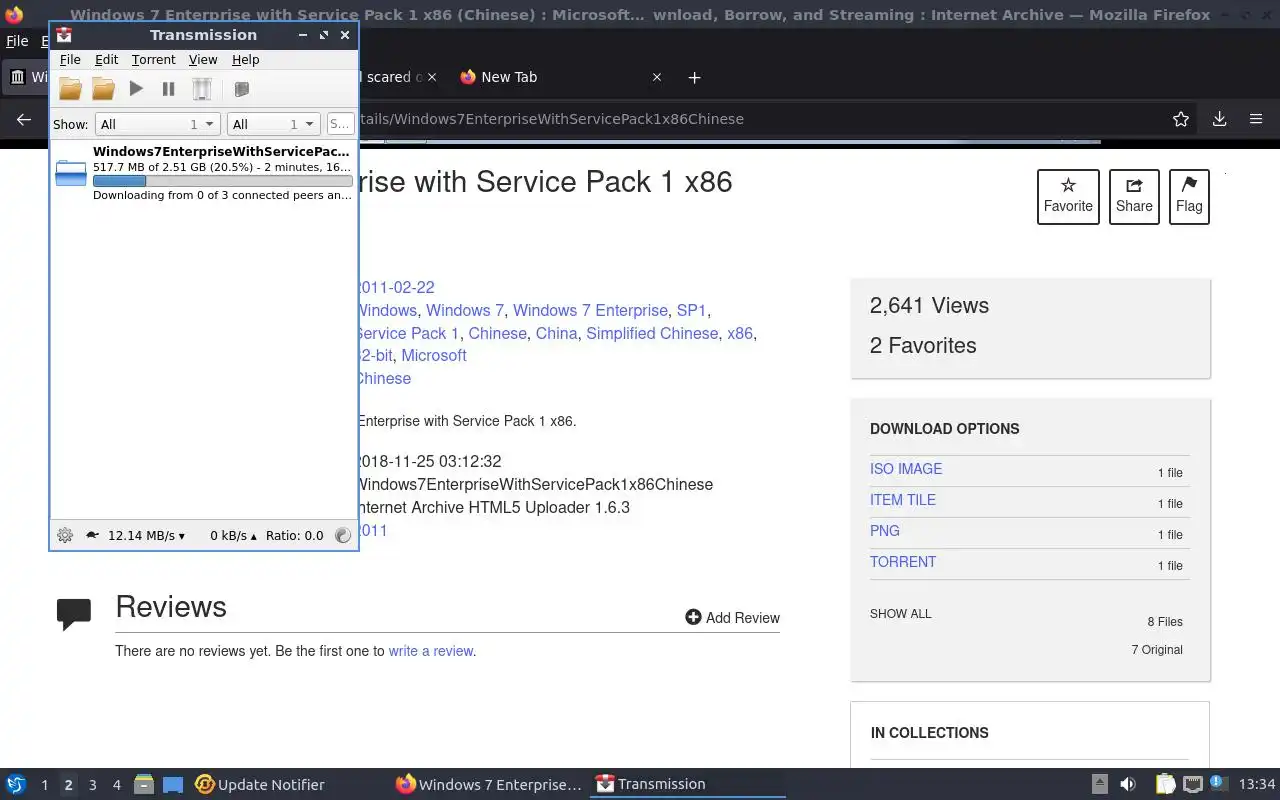Open the SP1 topic link
Image resolution: width=1280 pixels, height=800 pixels.
click(x=691, y=310)
